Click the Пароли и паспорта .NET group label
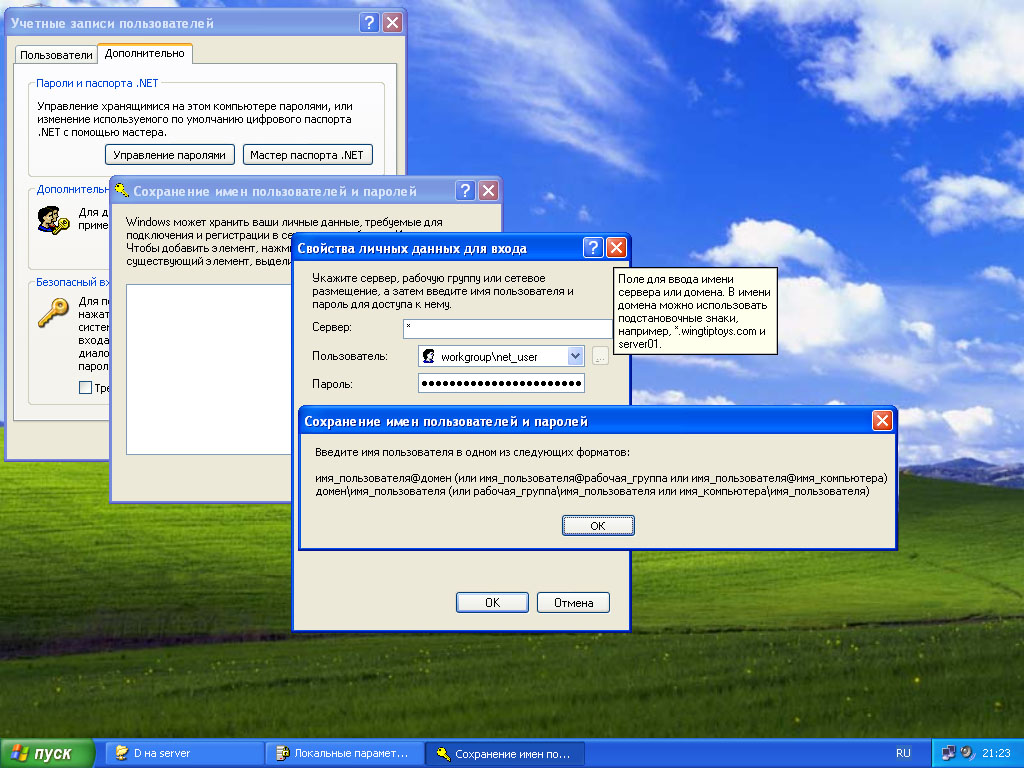This screenshot has height=768, width=1024. click(97, 83)
